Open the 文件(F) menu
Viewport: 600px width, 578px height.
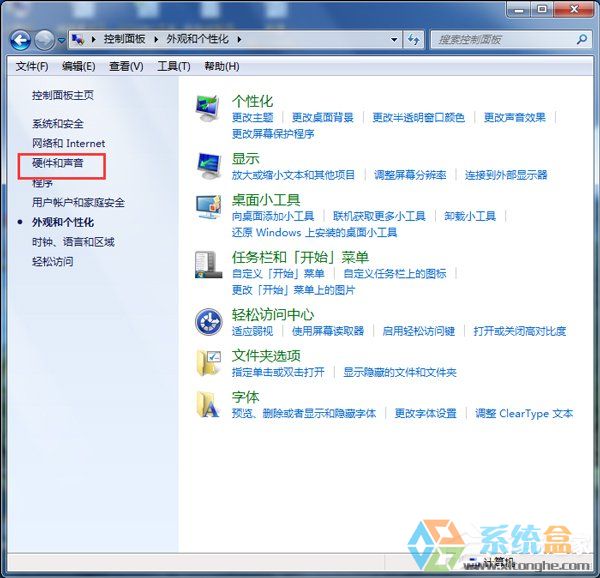tap(32, 67)
